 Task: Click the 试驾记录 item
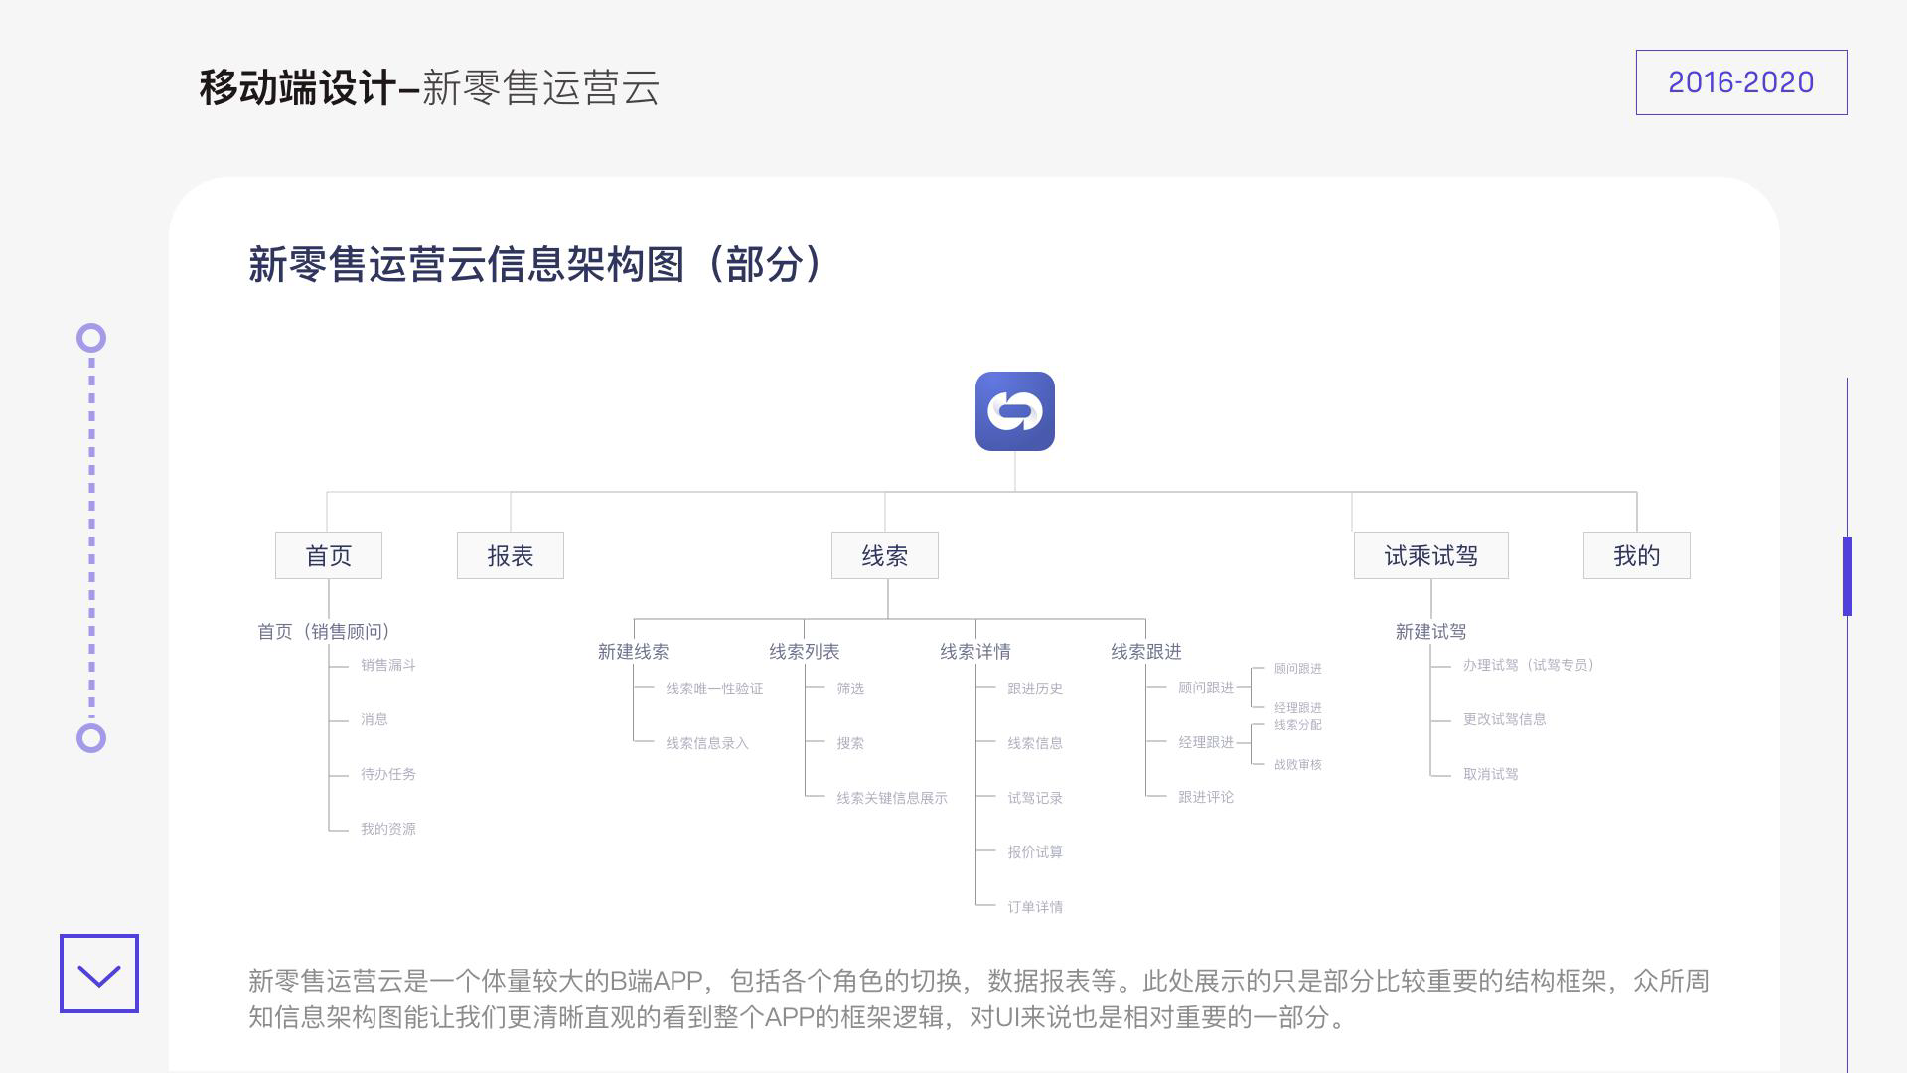click(x=1035, y=798)
